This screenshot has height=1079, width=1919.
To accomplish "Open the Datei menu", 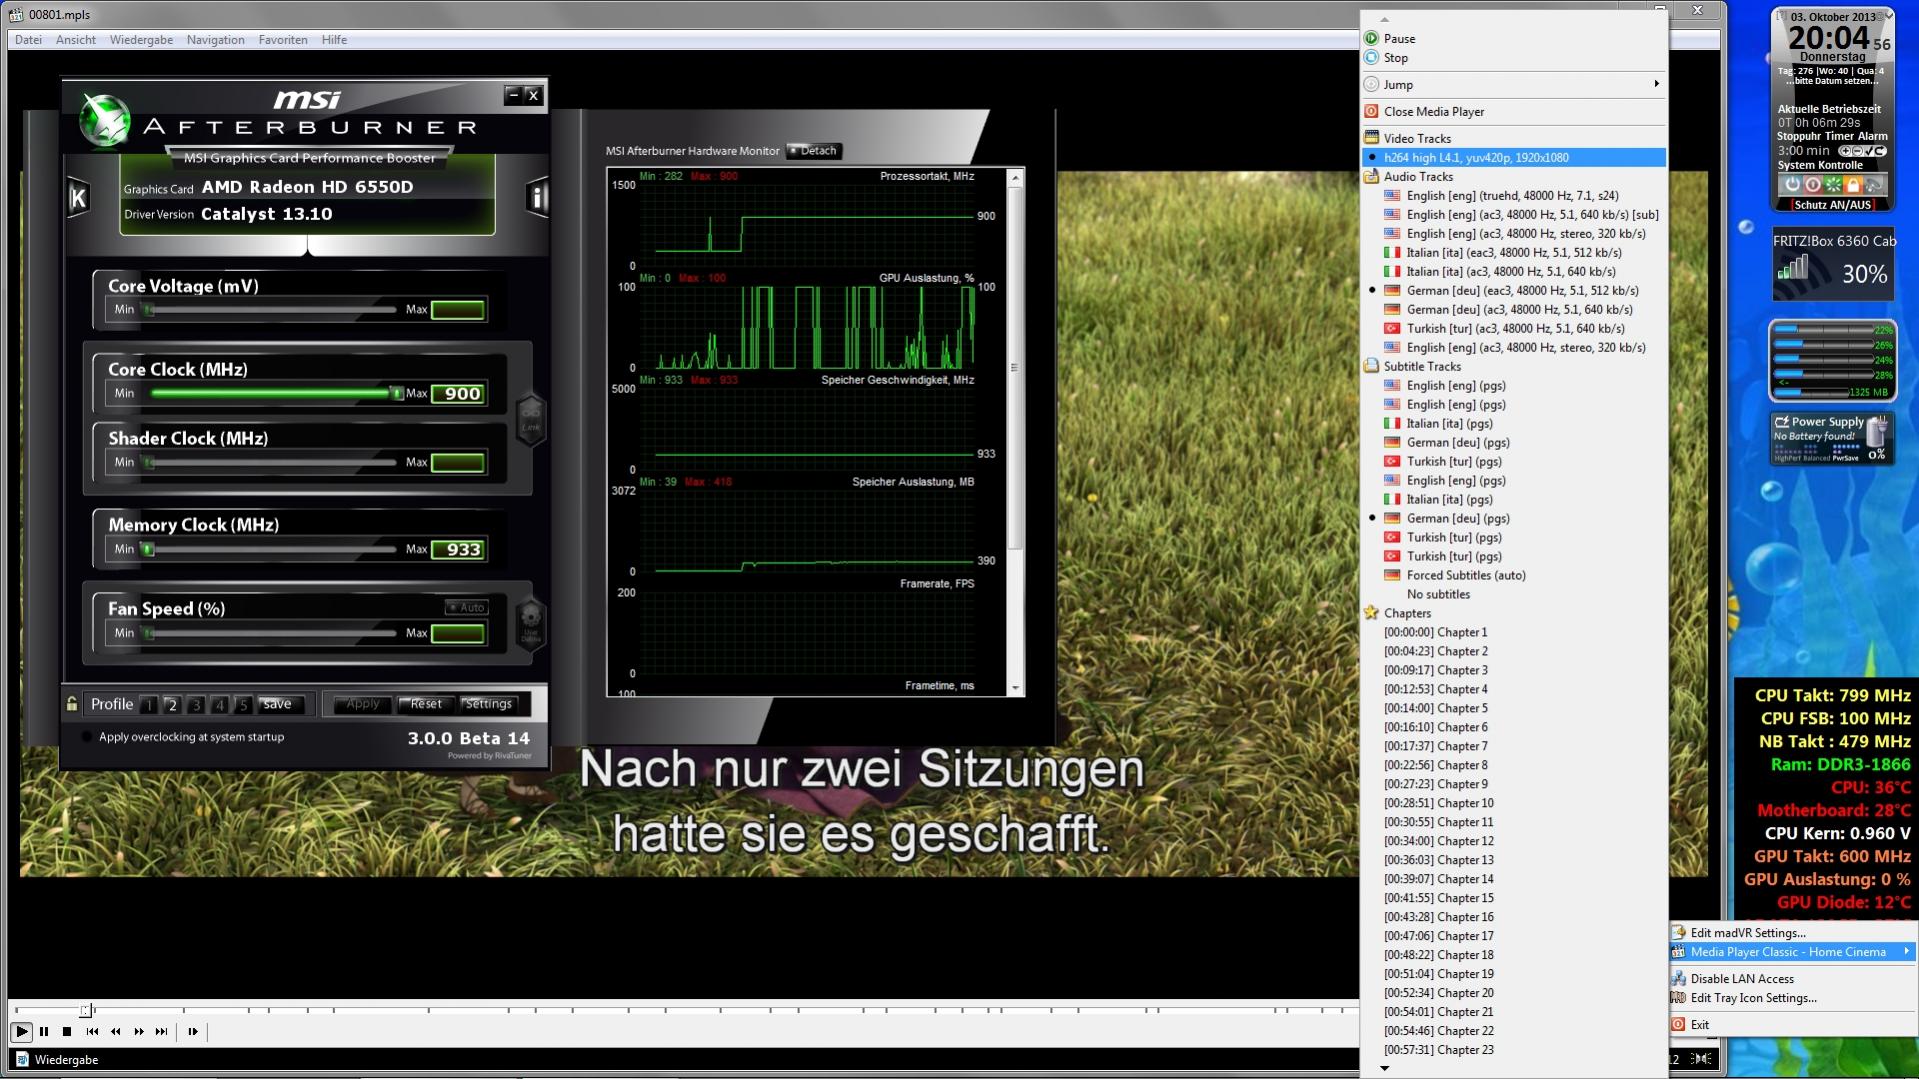I will tap(29, 40).
